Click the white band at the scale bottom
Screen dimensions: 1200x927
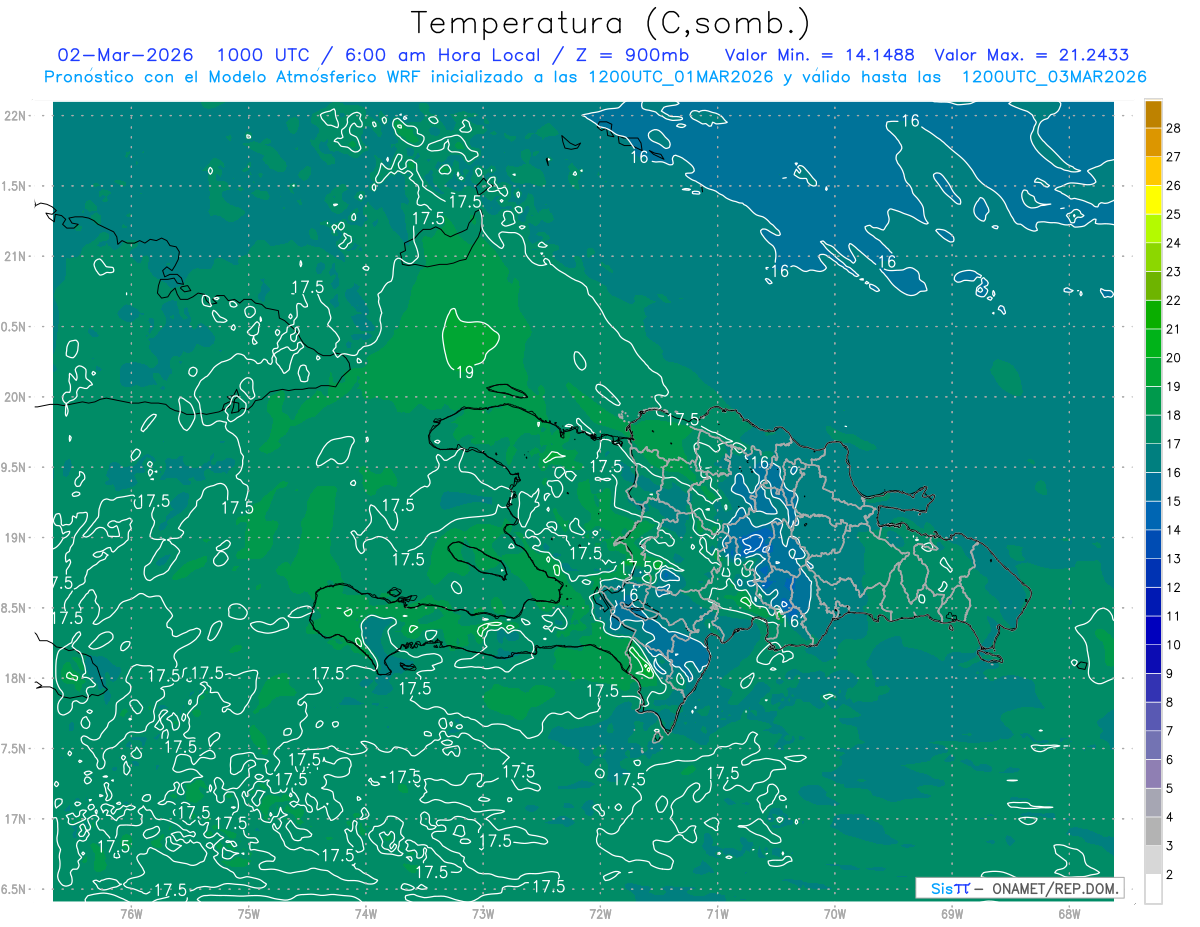click(x=1153, y=889)
